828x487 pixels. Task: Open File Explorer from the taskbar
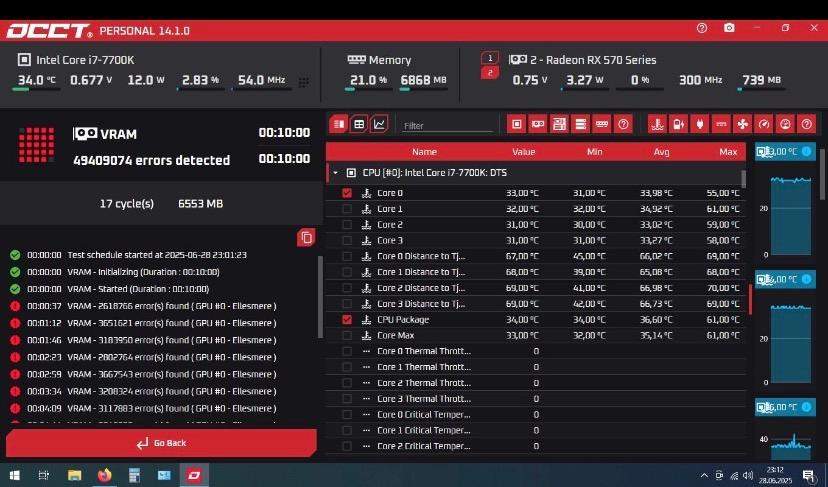74,475
